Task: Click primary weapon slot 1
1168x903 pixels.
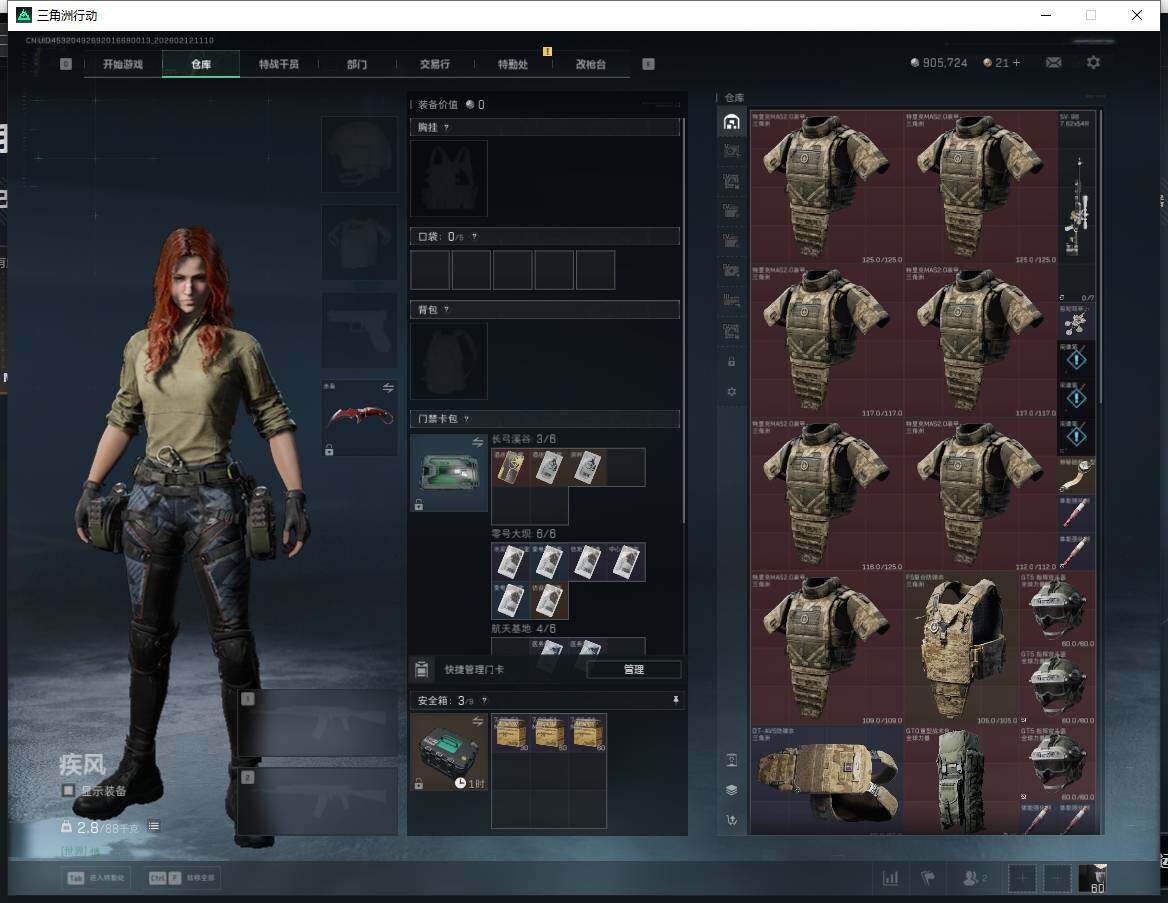Action: tap(318, 723)
